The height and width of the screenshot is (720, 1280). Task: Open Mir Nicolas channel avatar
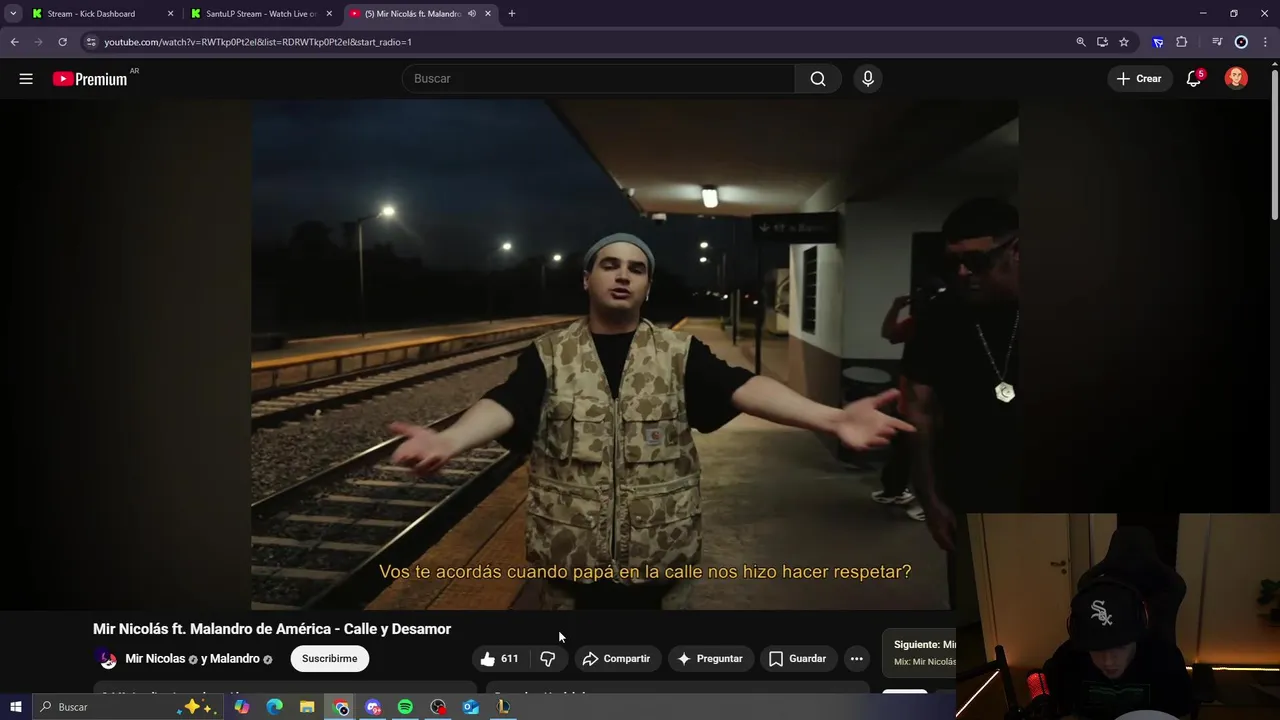click(x=107, y=659)
